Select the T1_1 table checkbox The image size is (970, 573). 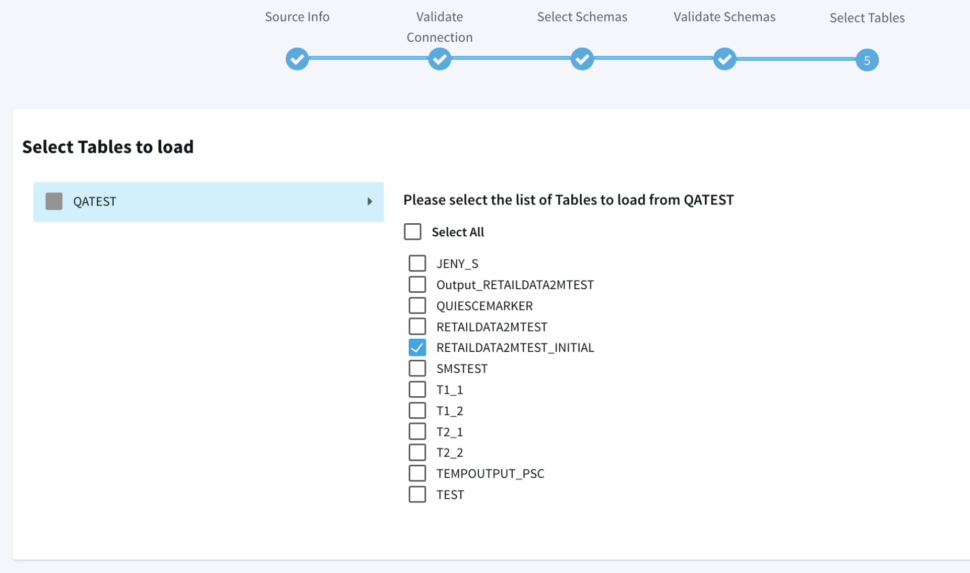tap(417, 390)
